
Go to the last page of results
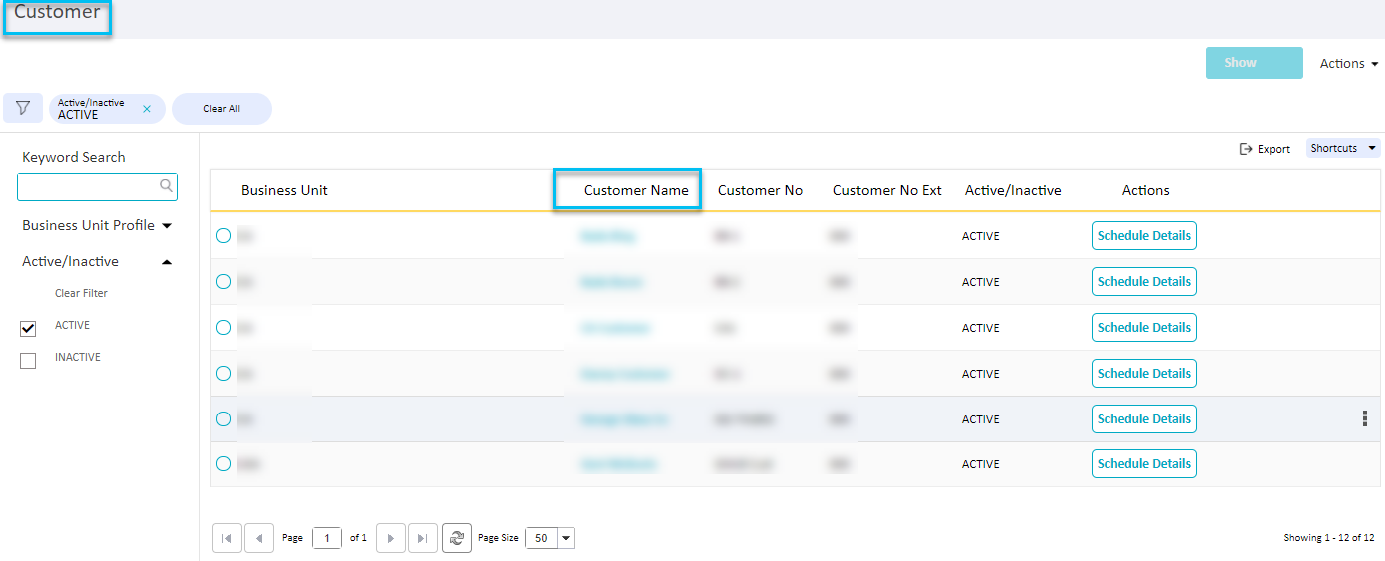[423, 538]
